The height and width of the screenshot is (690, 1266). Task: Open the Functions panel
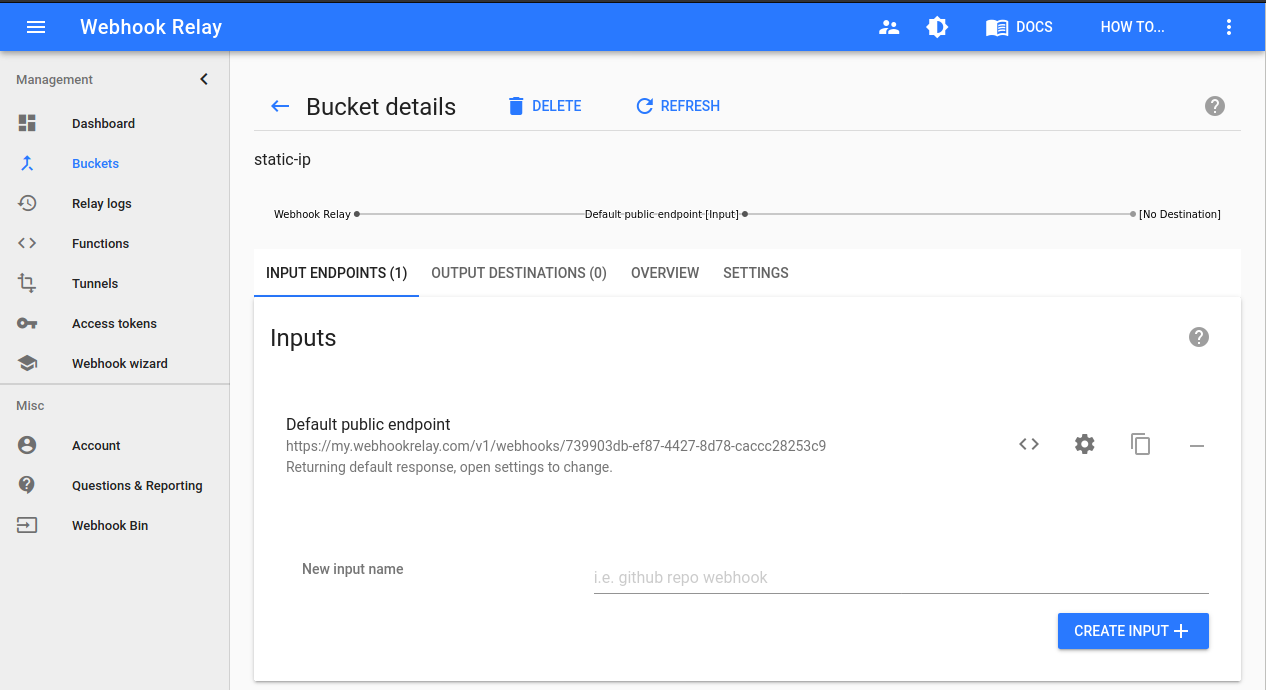point(99,243)
